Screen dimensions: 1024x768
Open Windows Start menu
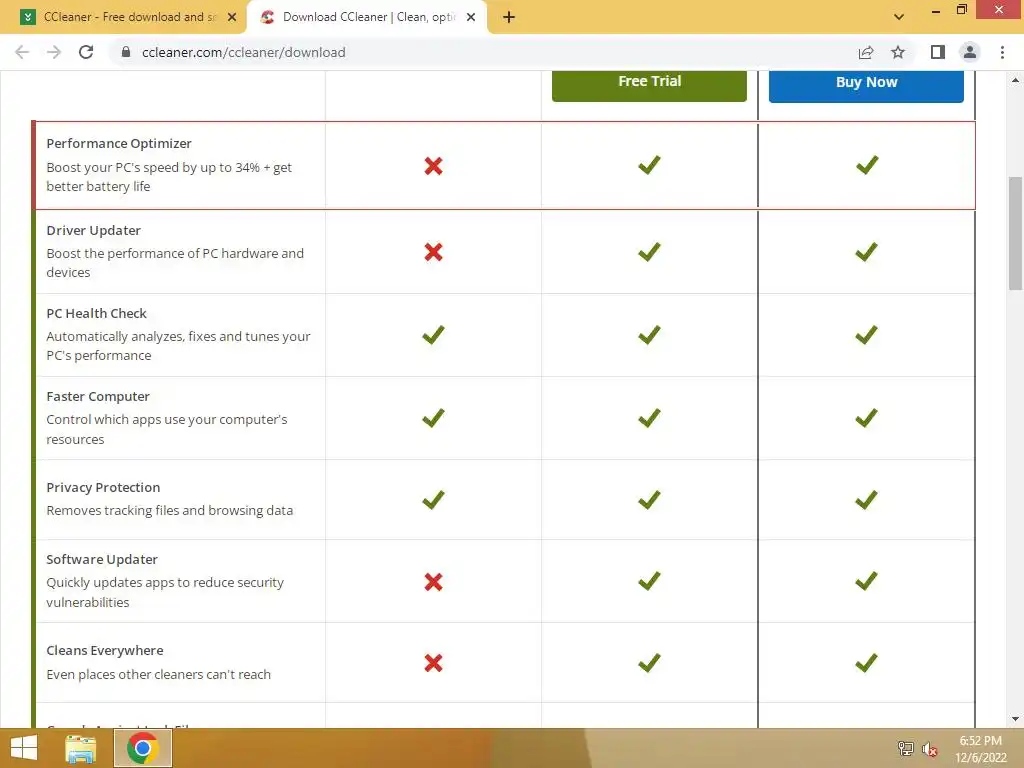(24, 748)
